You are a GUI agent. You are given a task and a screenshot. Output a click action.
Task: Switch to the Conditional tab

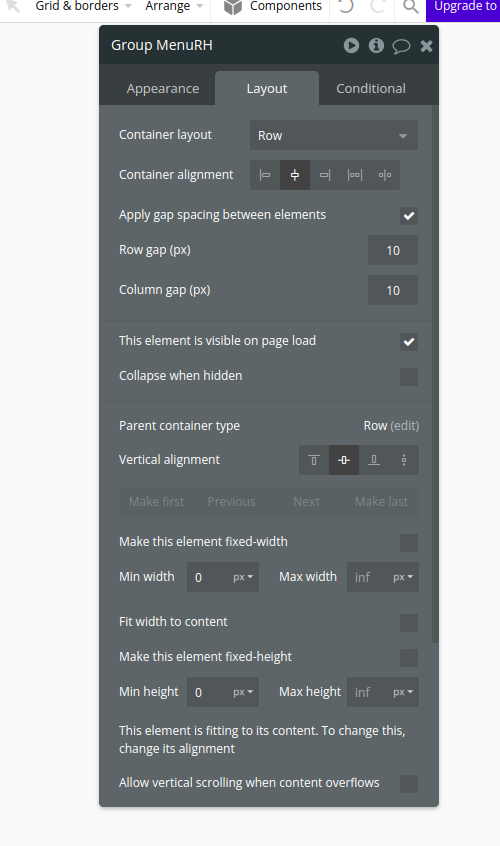371,88
